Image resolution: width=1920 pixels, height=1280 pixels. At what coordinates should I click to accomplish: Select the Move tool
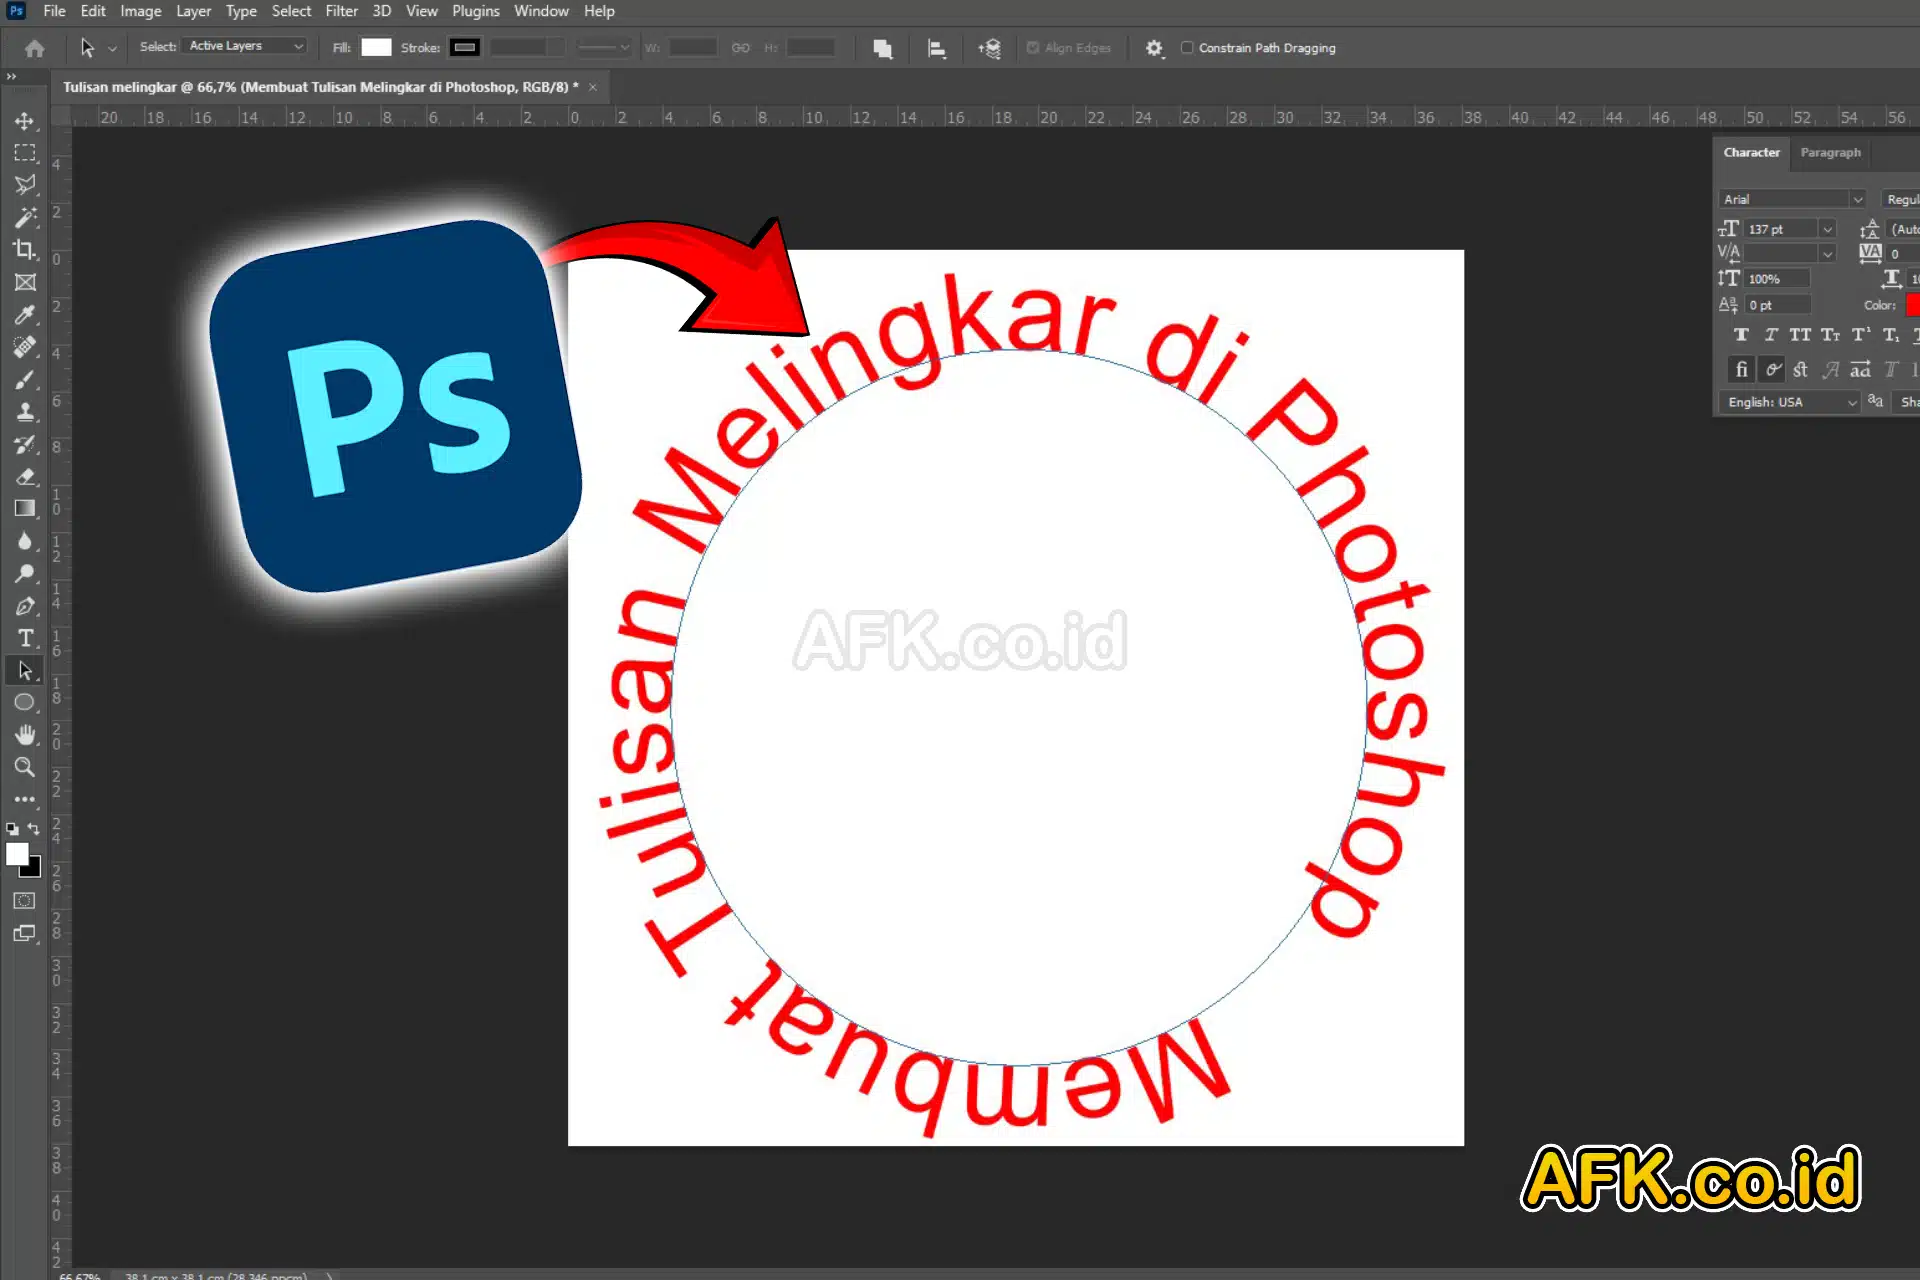pyautogui.click(x=25, y=121)
